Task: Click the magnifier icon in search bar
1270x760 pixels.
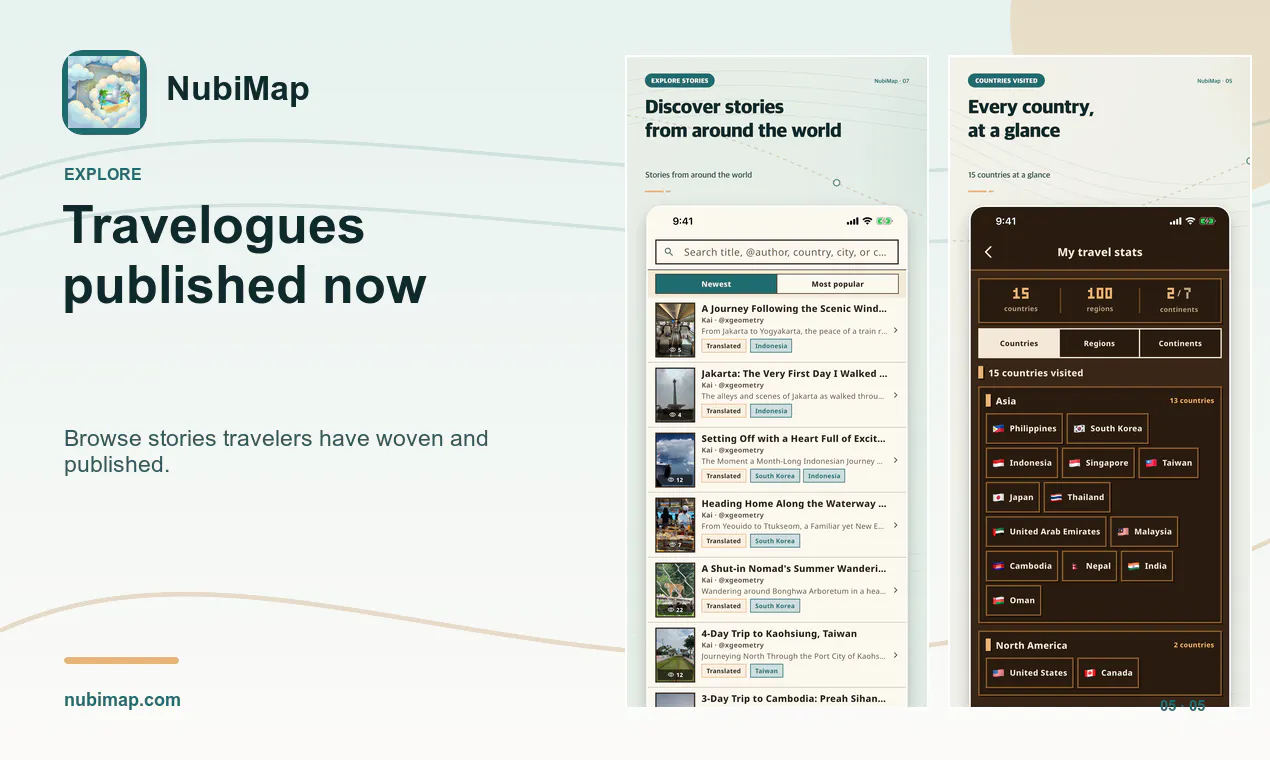Action: coord(669,253)
